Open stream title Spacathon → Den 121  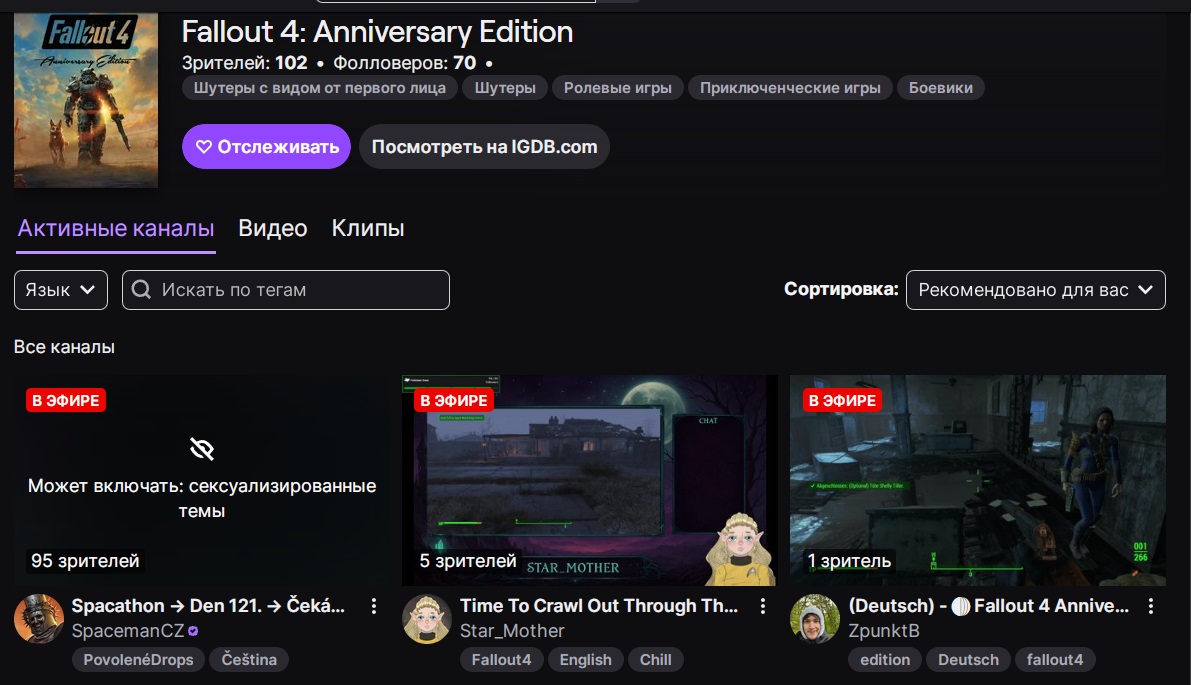[x=208, y=606]
